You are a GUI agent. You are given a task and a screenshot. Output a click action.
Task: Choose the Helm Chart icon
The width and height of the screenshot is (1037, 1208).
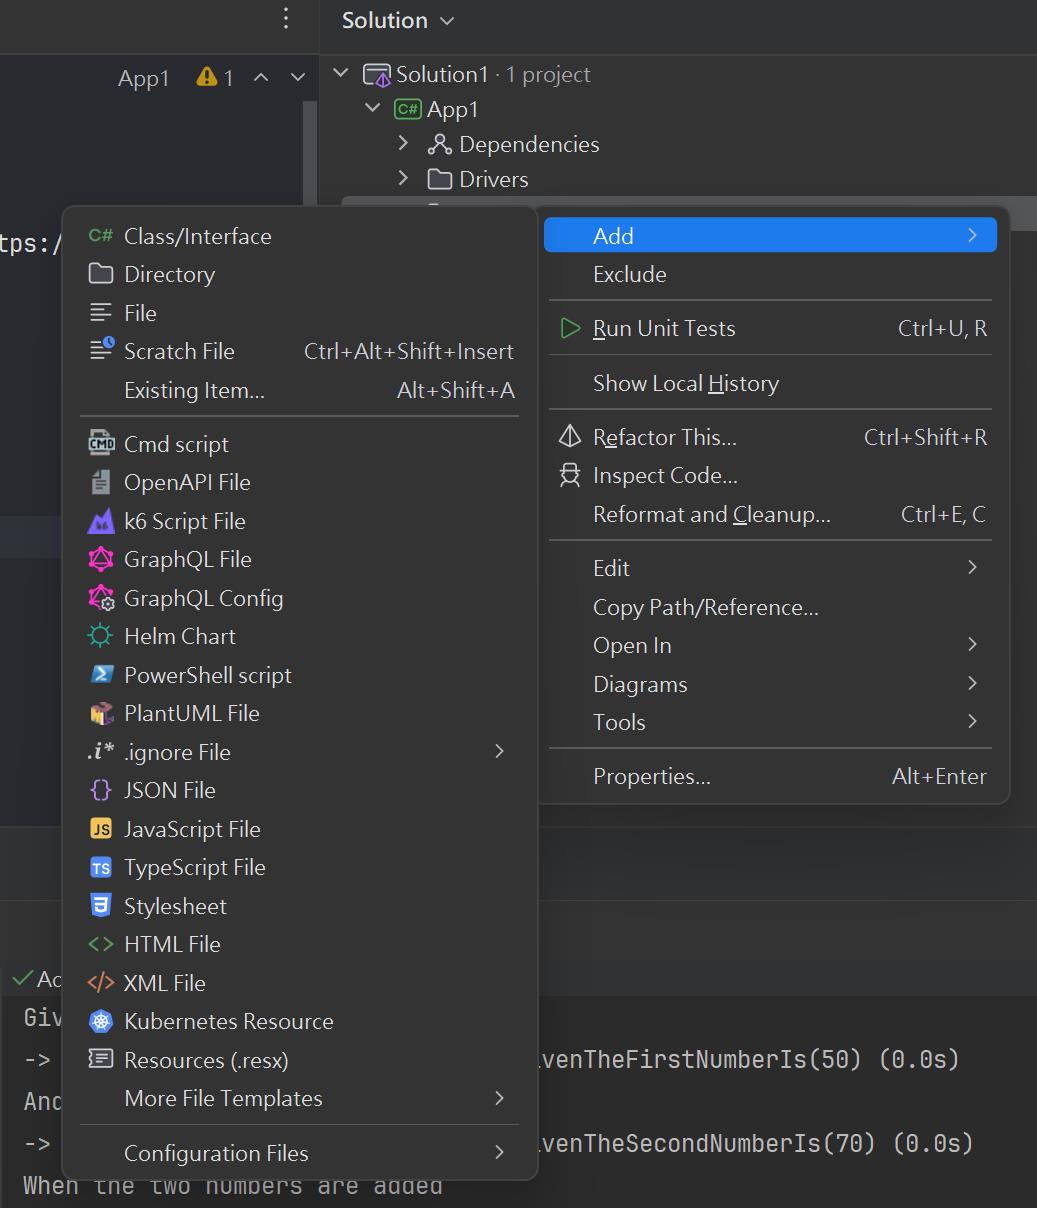[101, 636]
